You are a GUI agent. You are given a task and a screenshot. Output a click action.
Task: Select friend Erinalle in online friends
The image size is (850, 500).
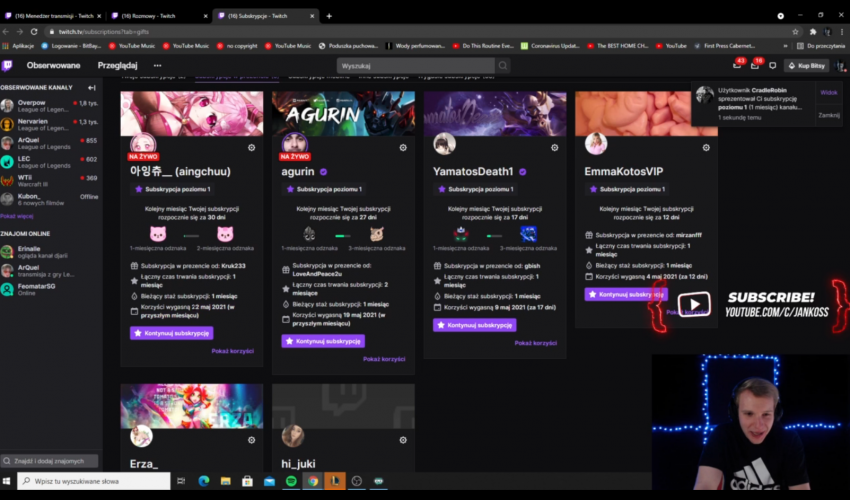pos(49,252)
